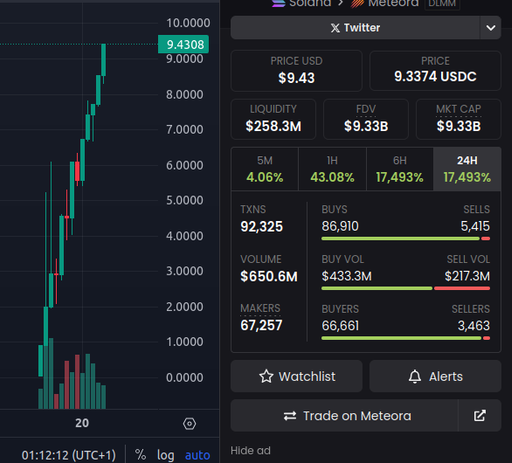The width and height of the screenshot is (512, 463).
Task: Click Trade on Meteora button
Action: [x=345, y=416]
